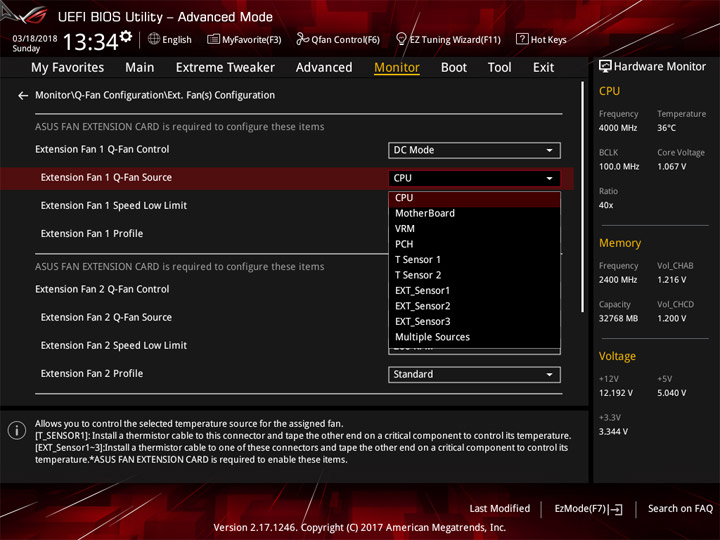
Task: Click the info icon in help panel
Action: click(17, 431)
